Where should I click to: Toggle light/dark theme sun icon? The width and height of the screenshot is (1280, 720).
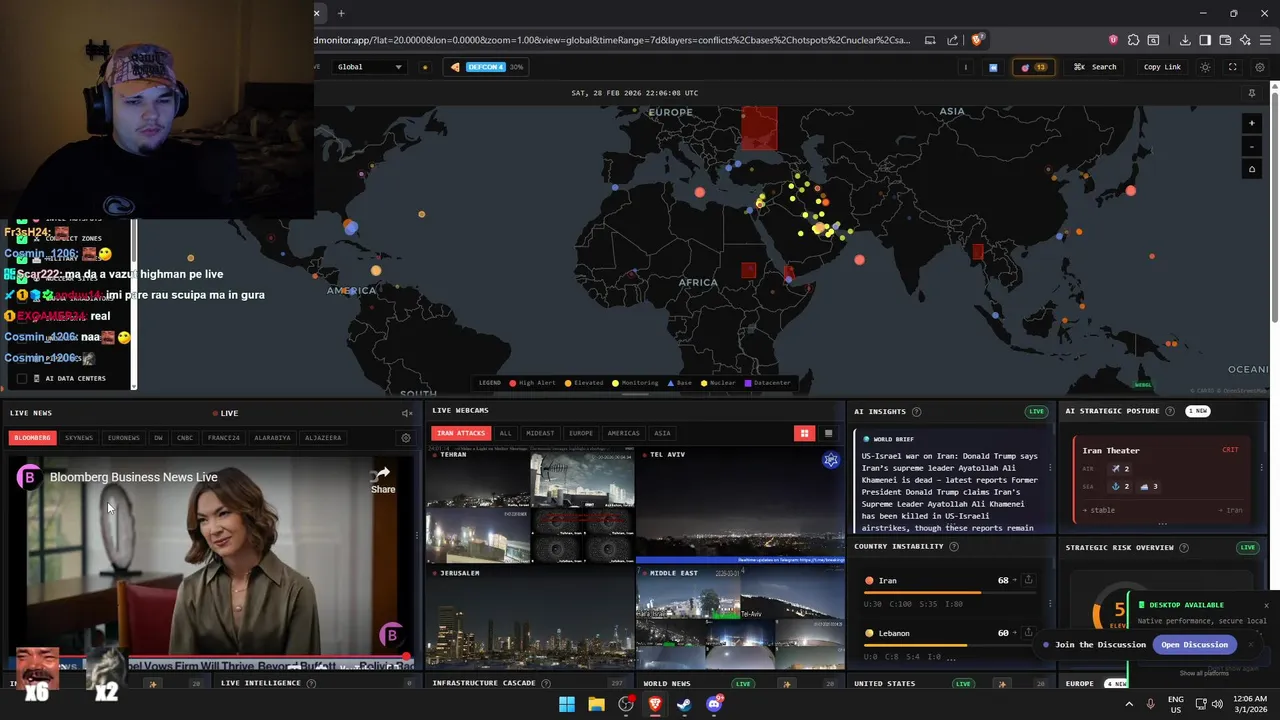[x=1205, y=67]
